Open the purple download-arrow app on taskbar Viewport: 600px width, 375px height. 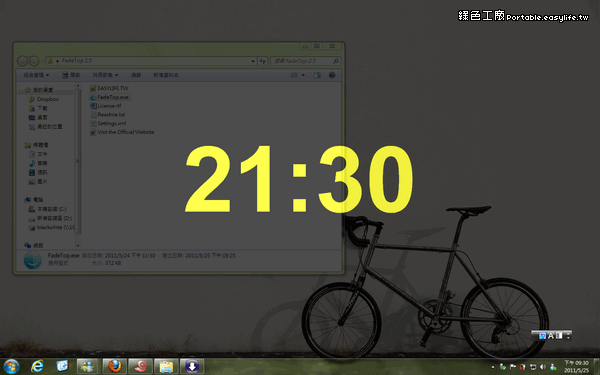coord(192,367)
